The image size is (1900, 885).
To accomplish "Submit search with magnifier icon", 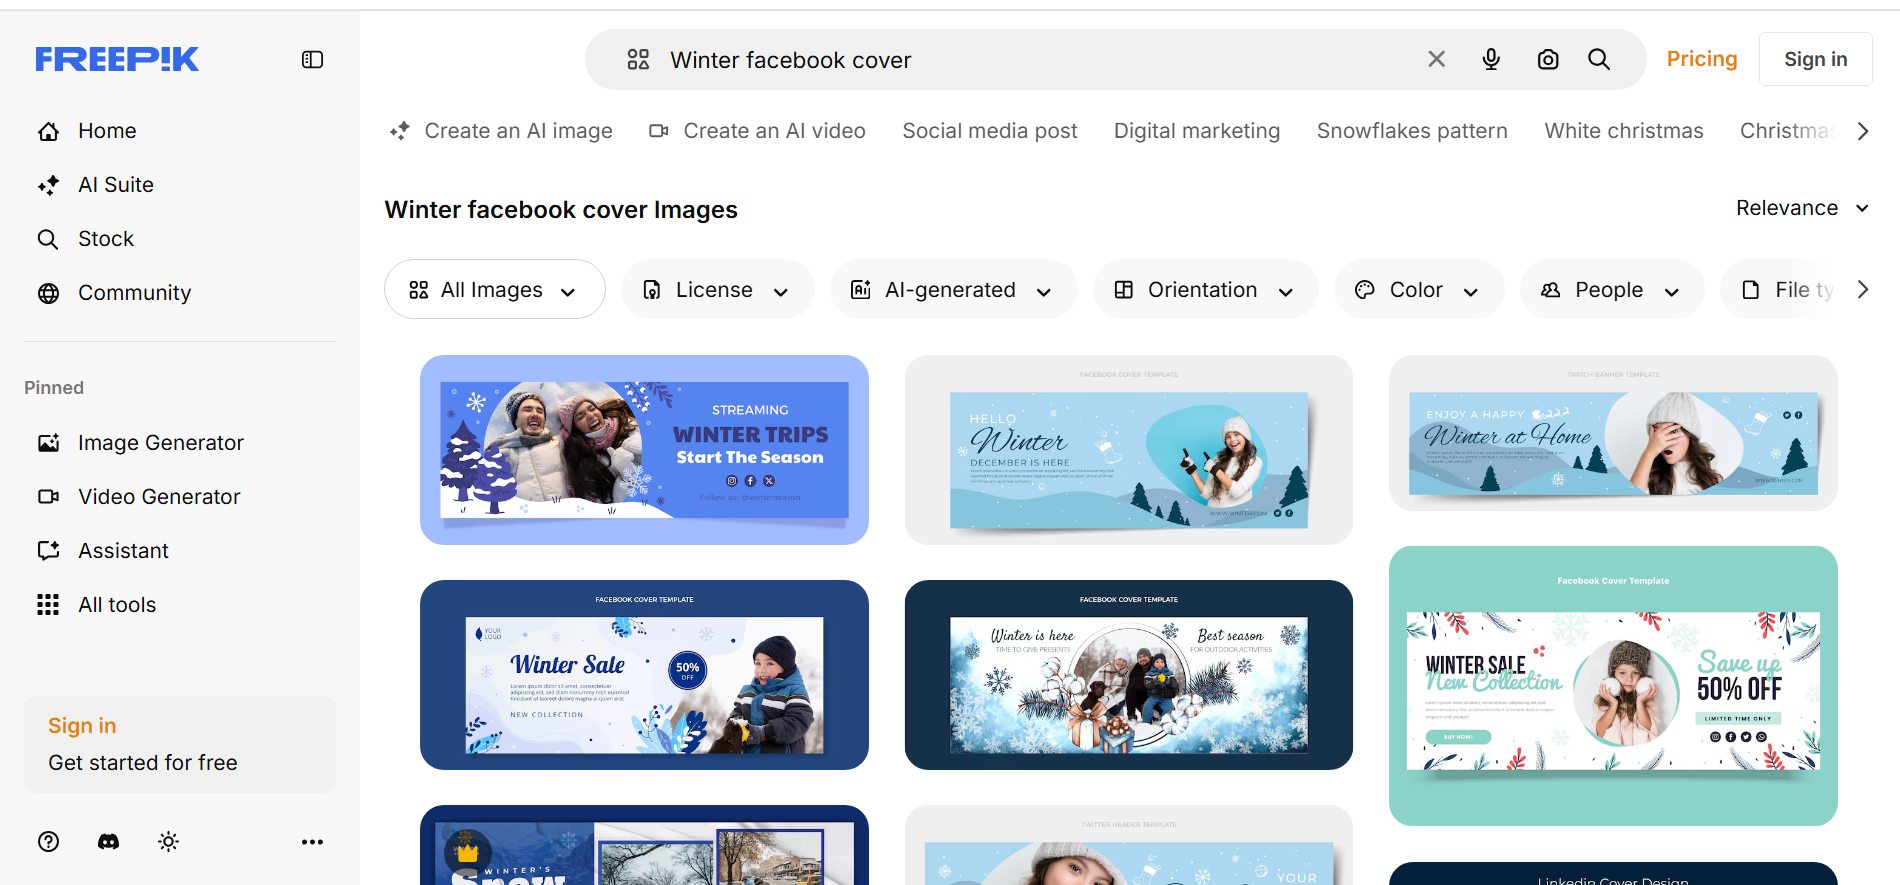I will pyautogui.click(x=1599, y=60).
